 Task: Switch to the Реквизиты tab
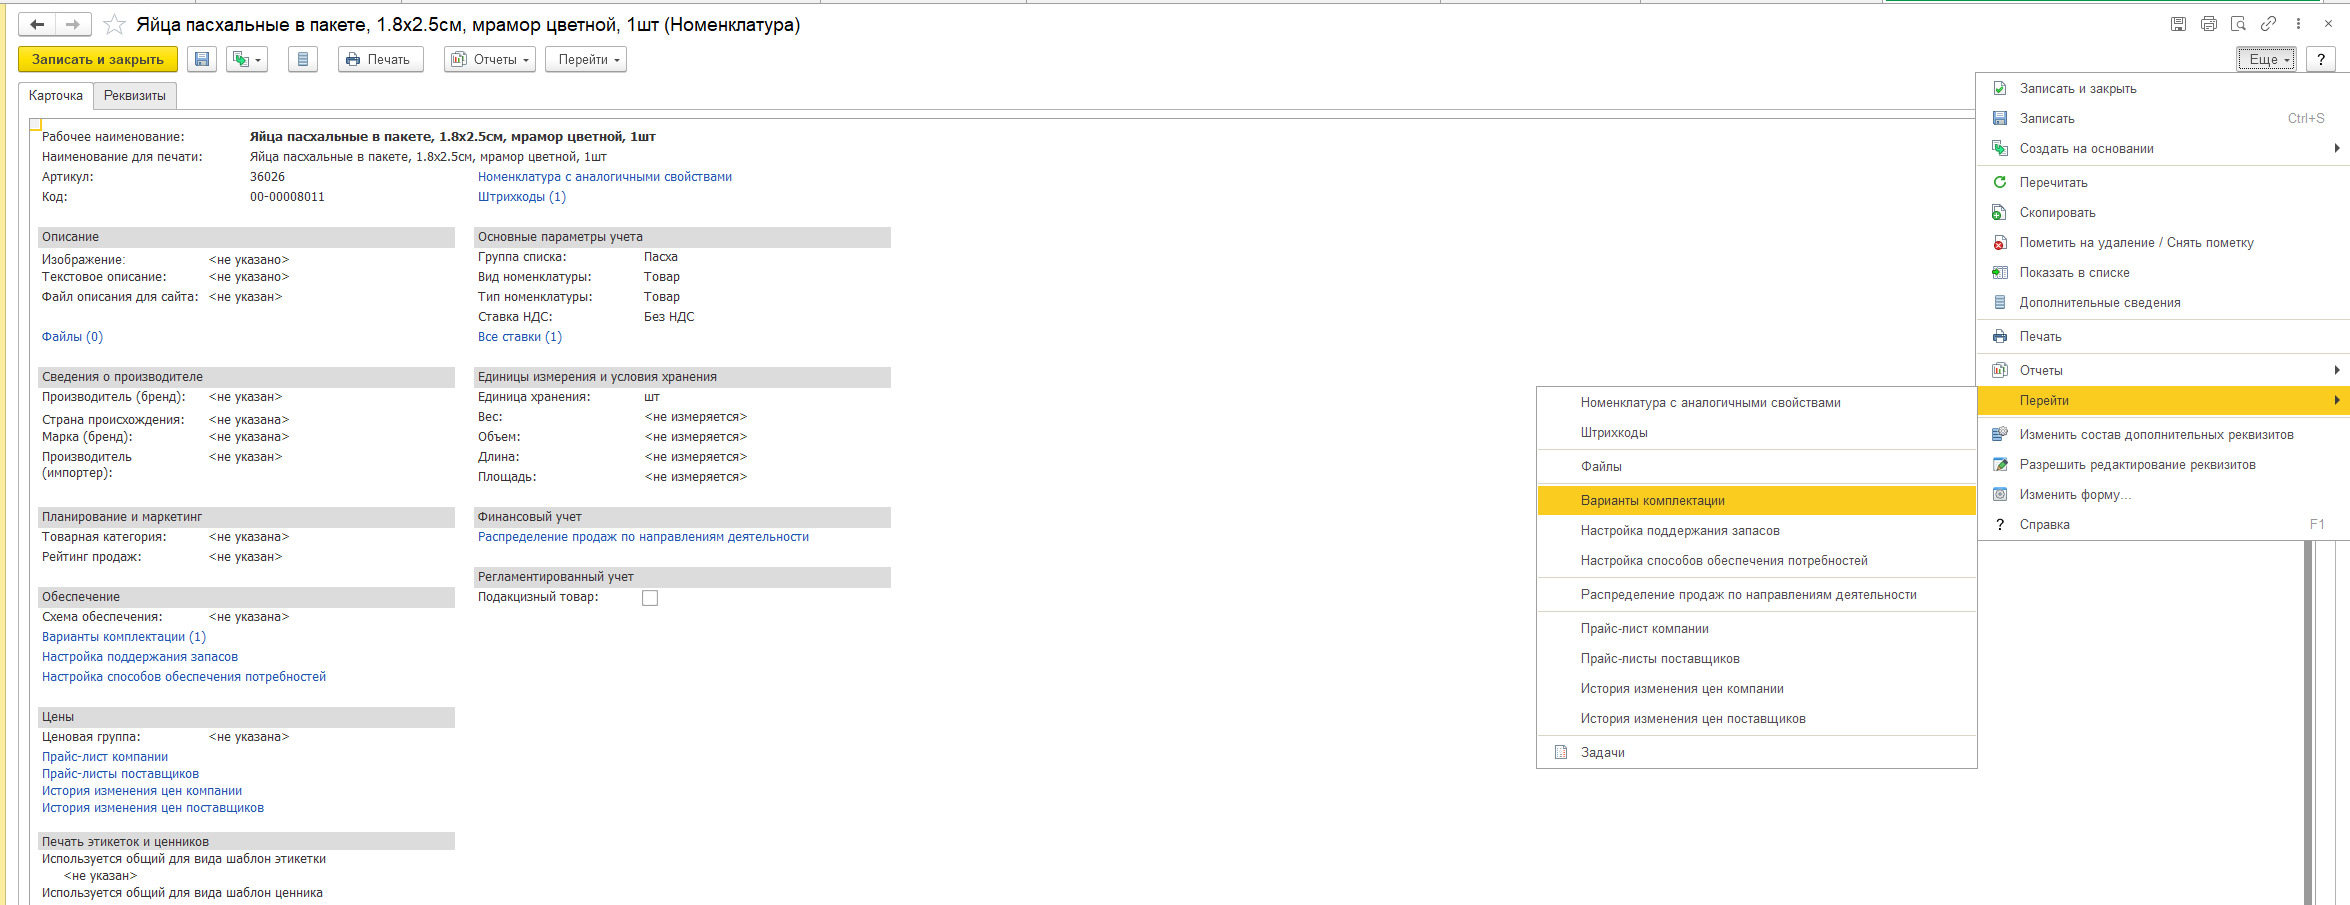pos(135,96)
